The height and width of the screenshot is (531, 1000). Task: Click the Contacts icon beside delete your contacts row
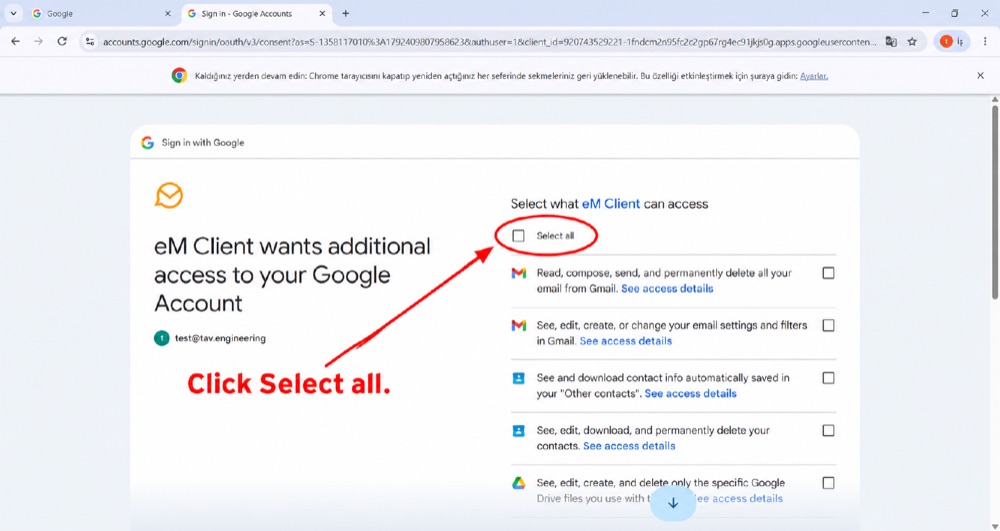pyautogui.click(x=519, y=431)
